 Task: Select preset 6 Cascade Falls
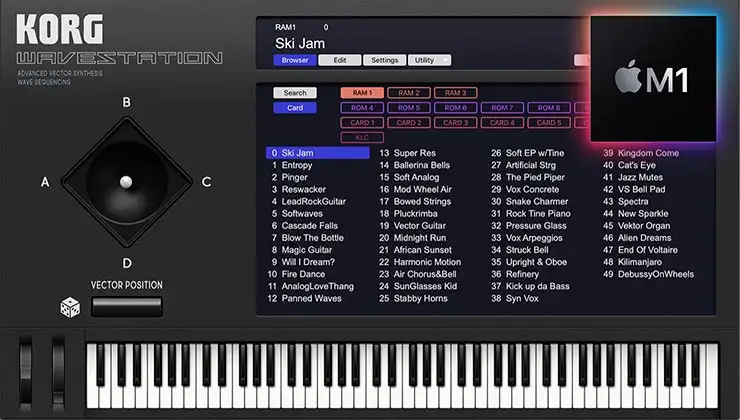[304, 226]
